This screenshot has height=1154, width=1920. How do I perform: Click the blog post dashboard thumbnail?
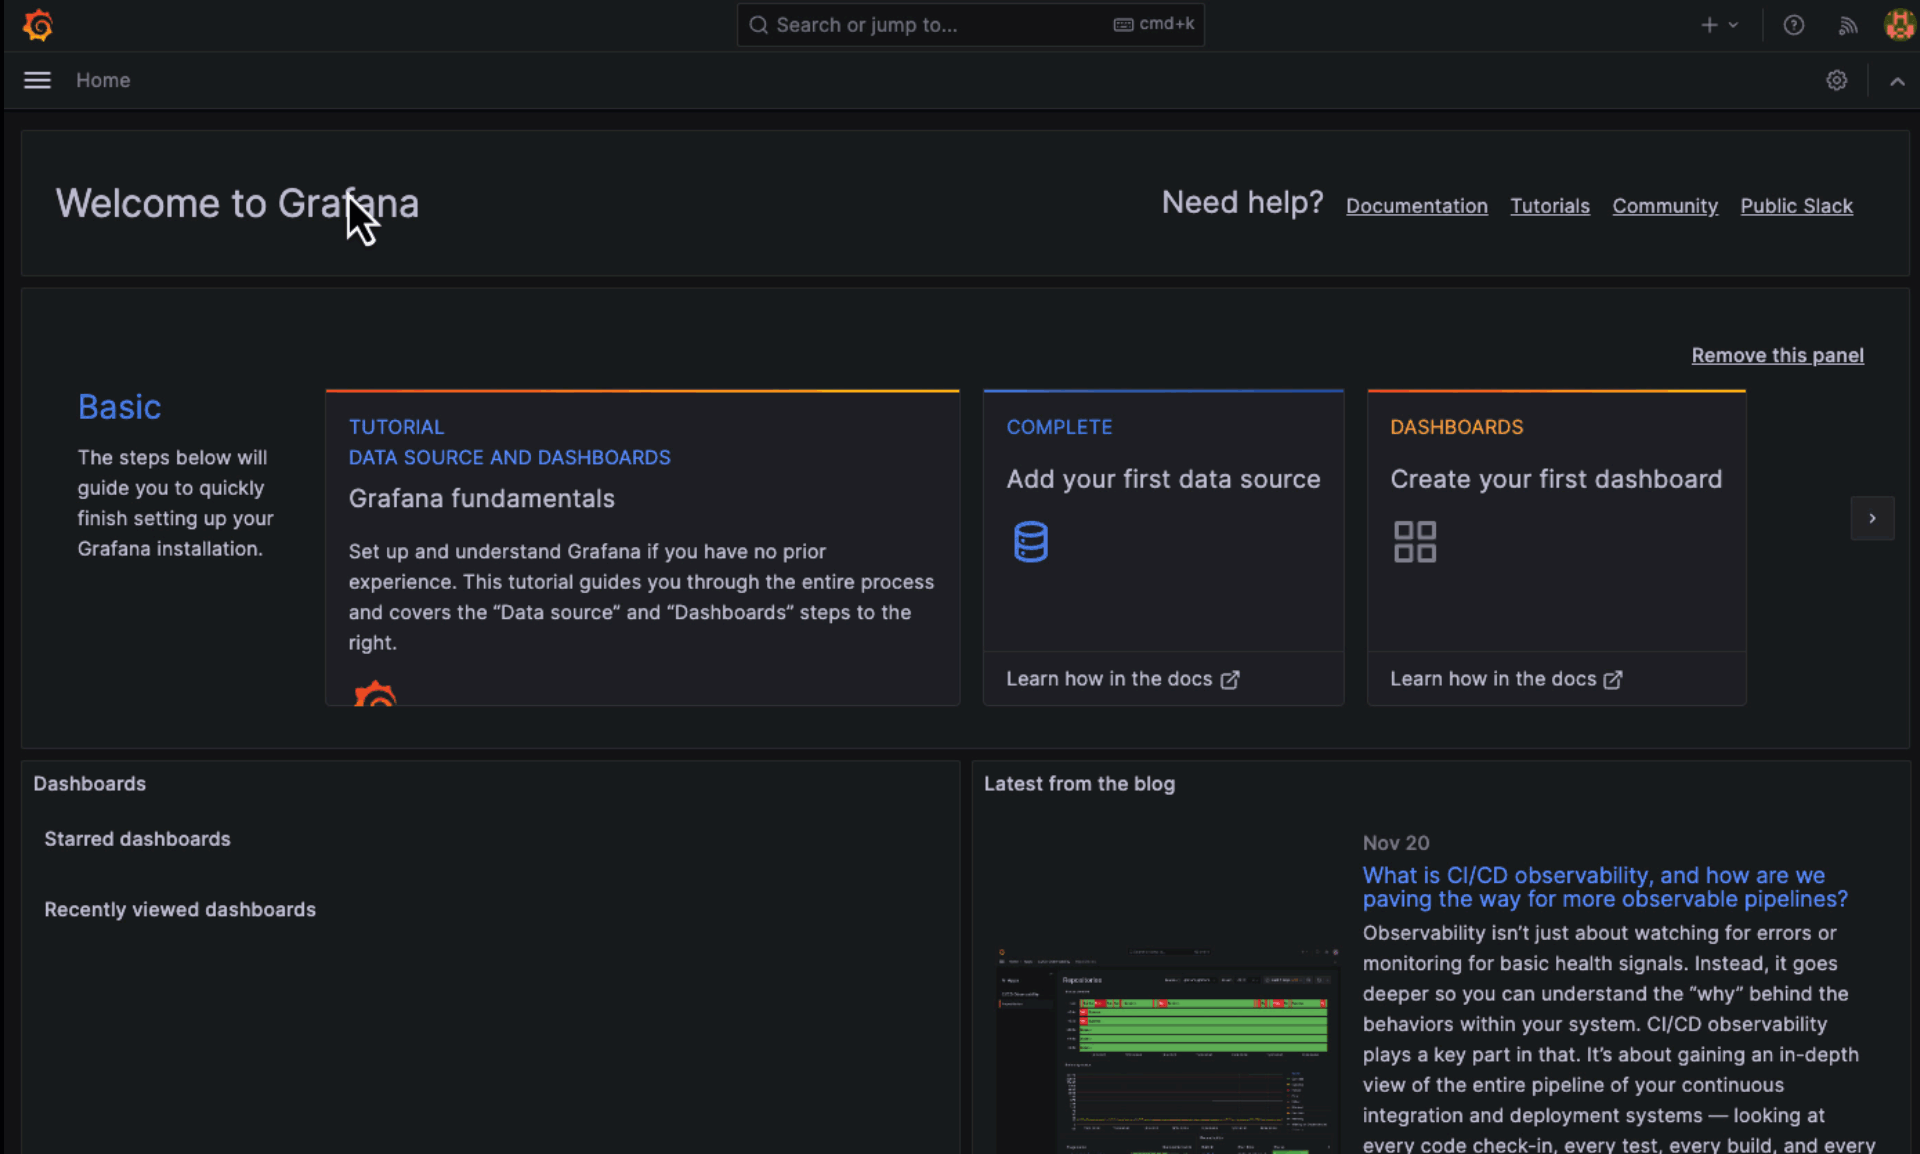1167,1050
